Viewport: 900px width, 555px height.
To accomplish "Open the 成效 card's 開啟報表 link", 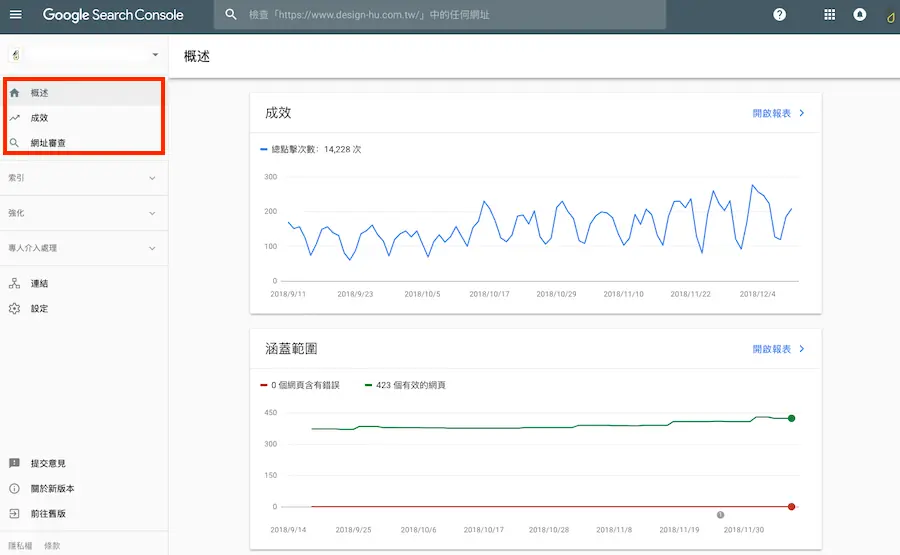I will coord(771,113).
